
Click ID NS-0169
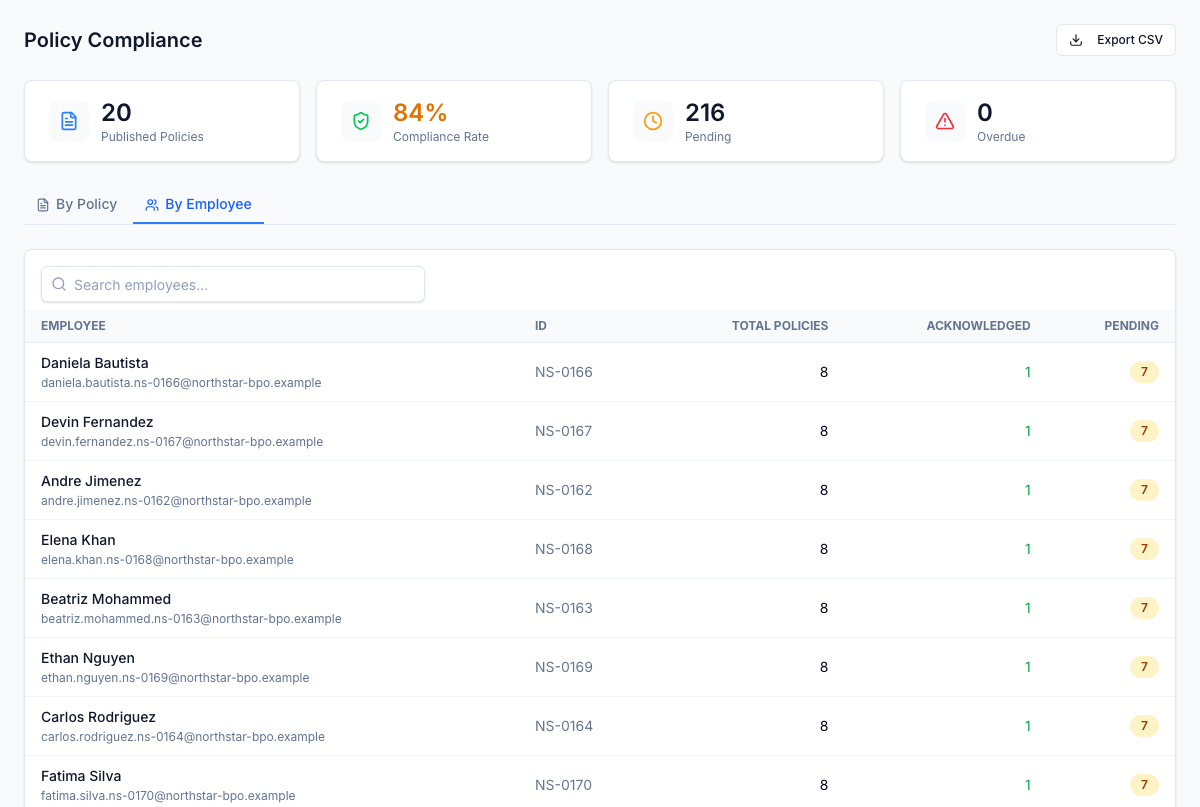coord(564,667)
